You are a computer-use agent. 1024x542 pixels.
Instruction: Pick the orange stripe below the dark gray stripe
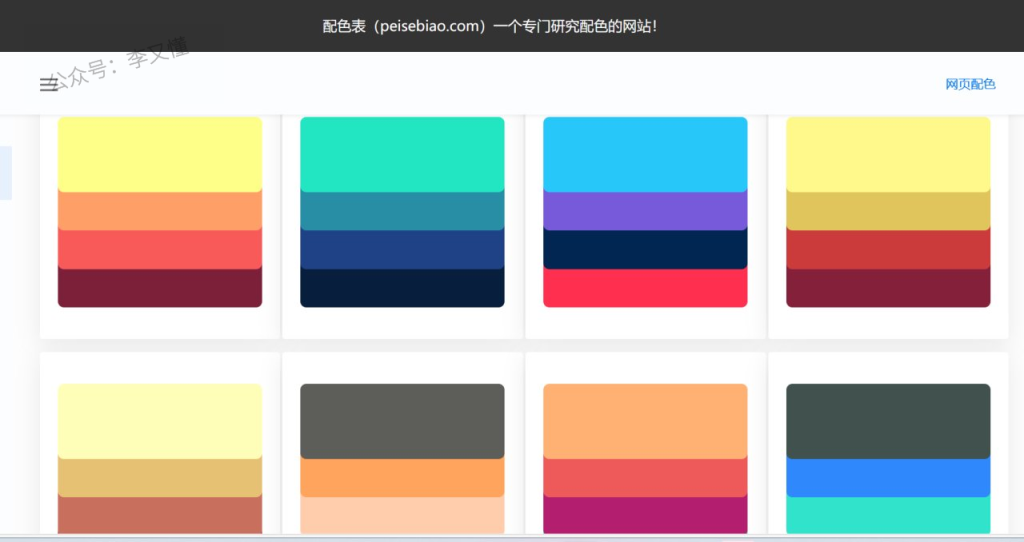click(x=402, y=478)
